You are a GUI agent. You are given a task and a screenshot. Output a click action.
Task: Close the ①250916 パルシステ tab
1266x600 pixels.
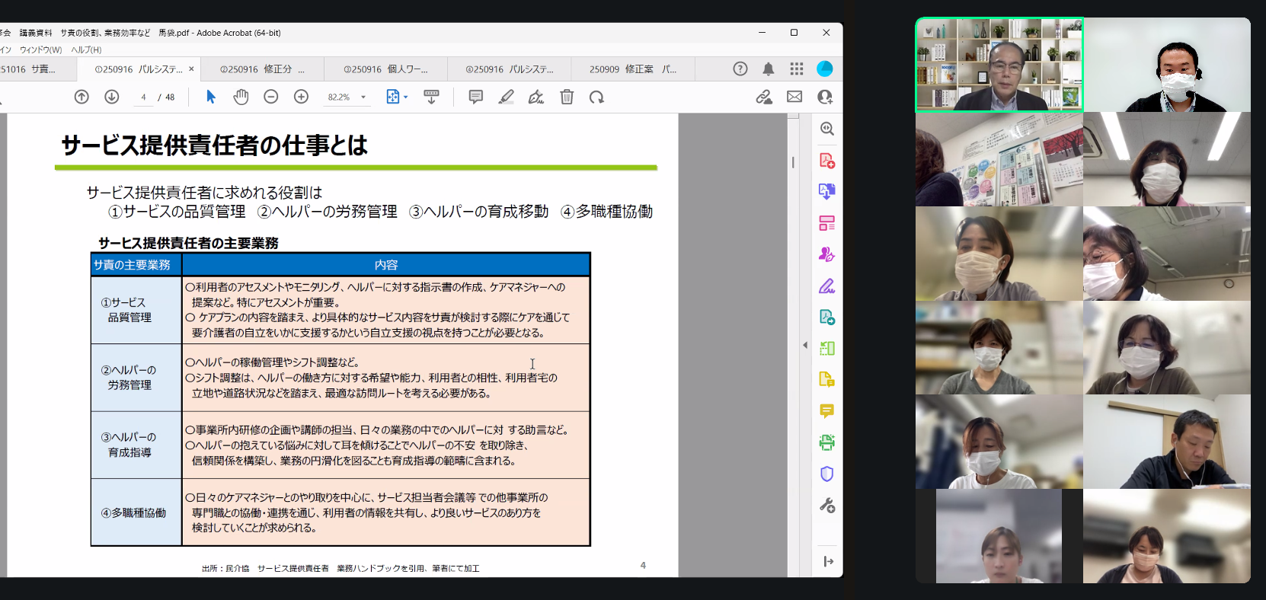click(192, 69)
